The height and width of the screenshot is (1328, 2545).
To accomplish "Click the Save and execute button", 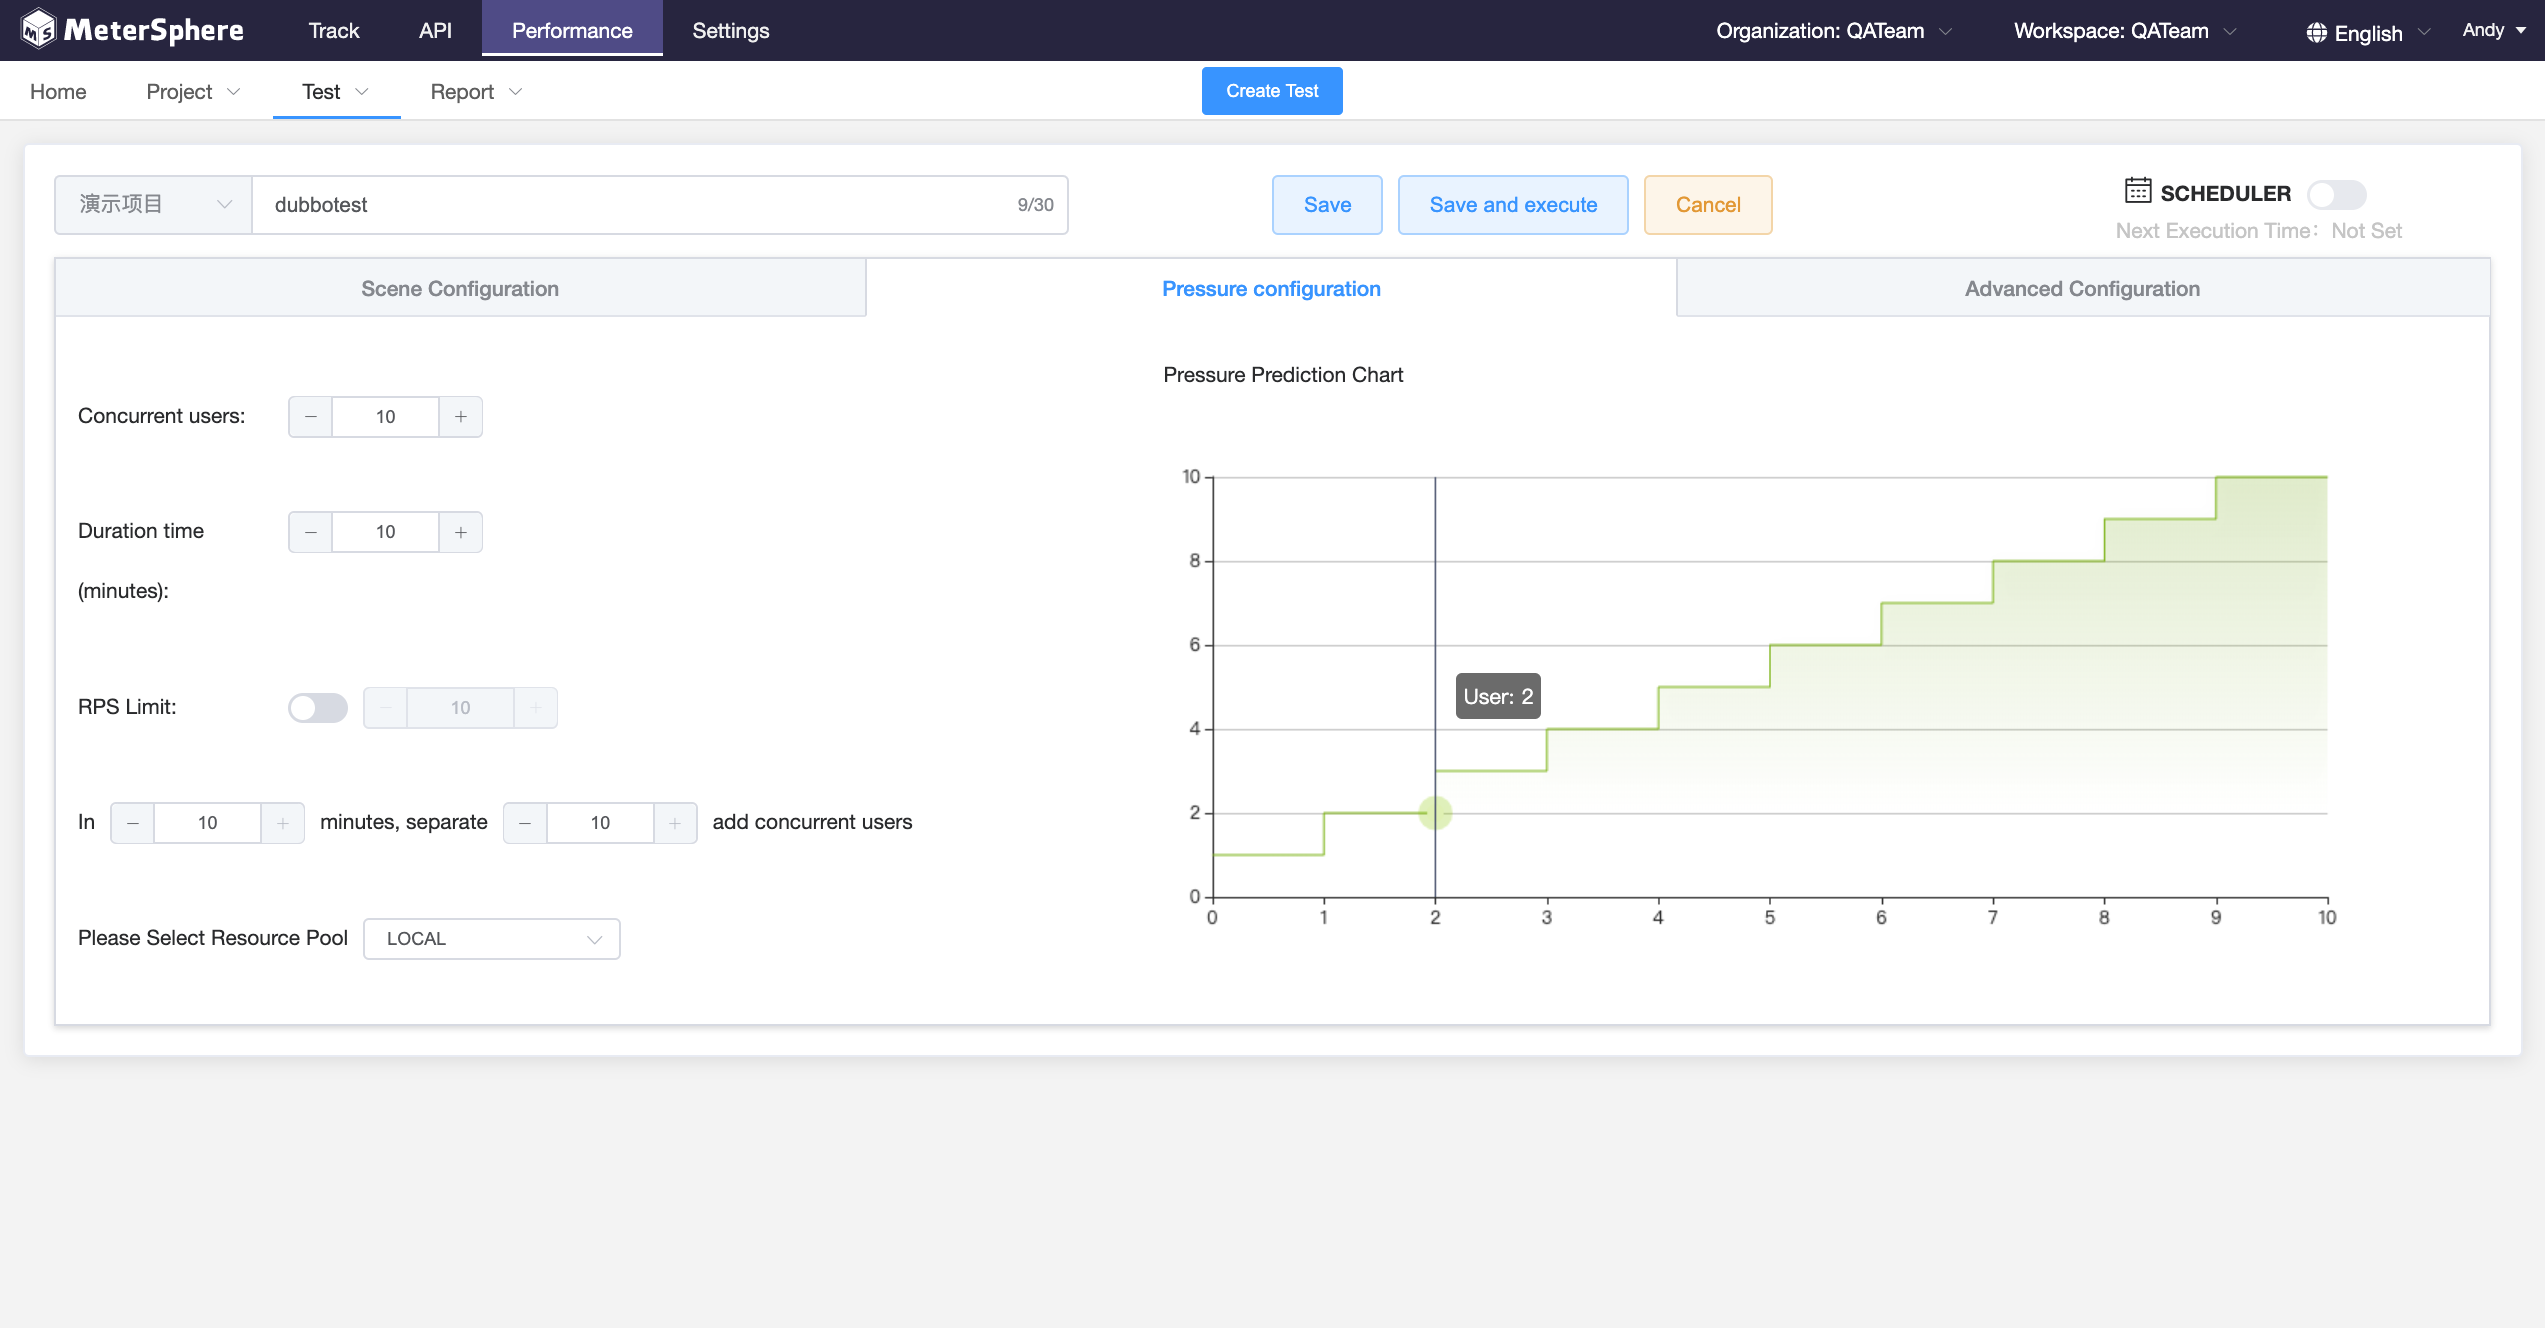I will [1513, 204].
